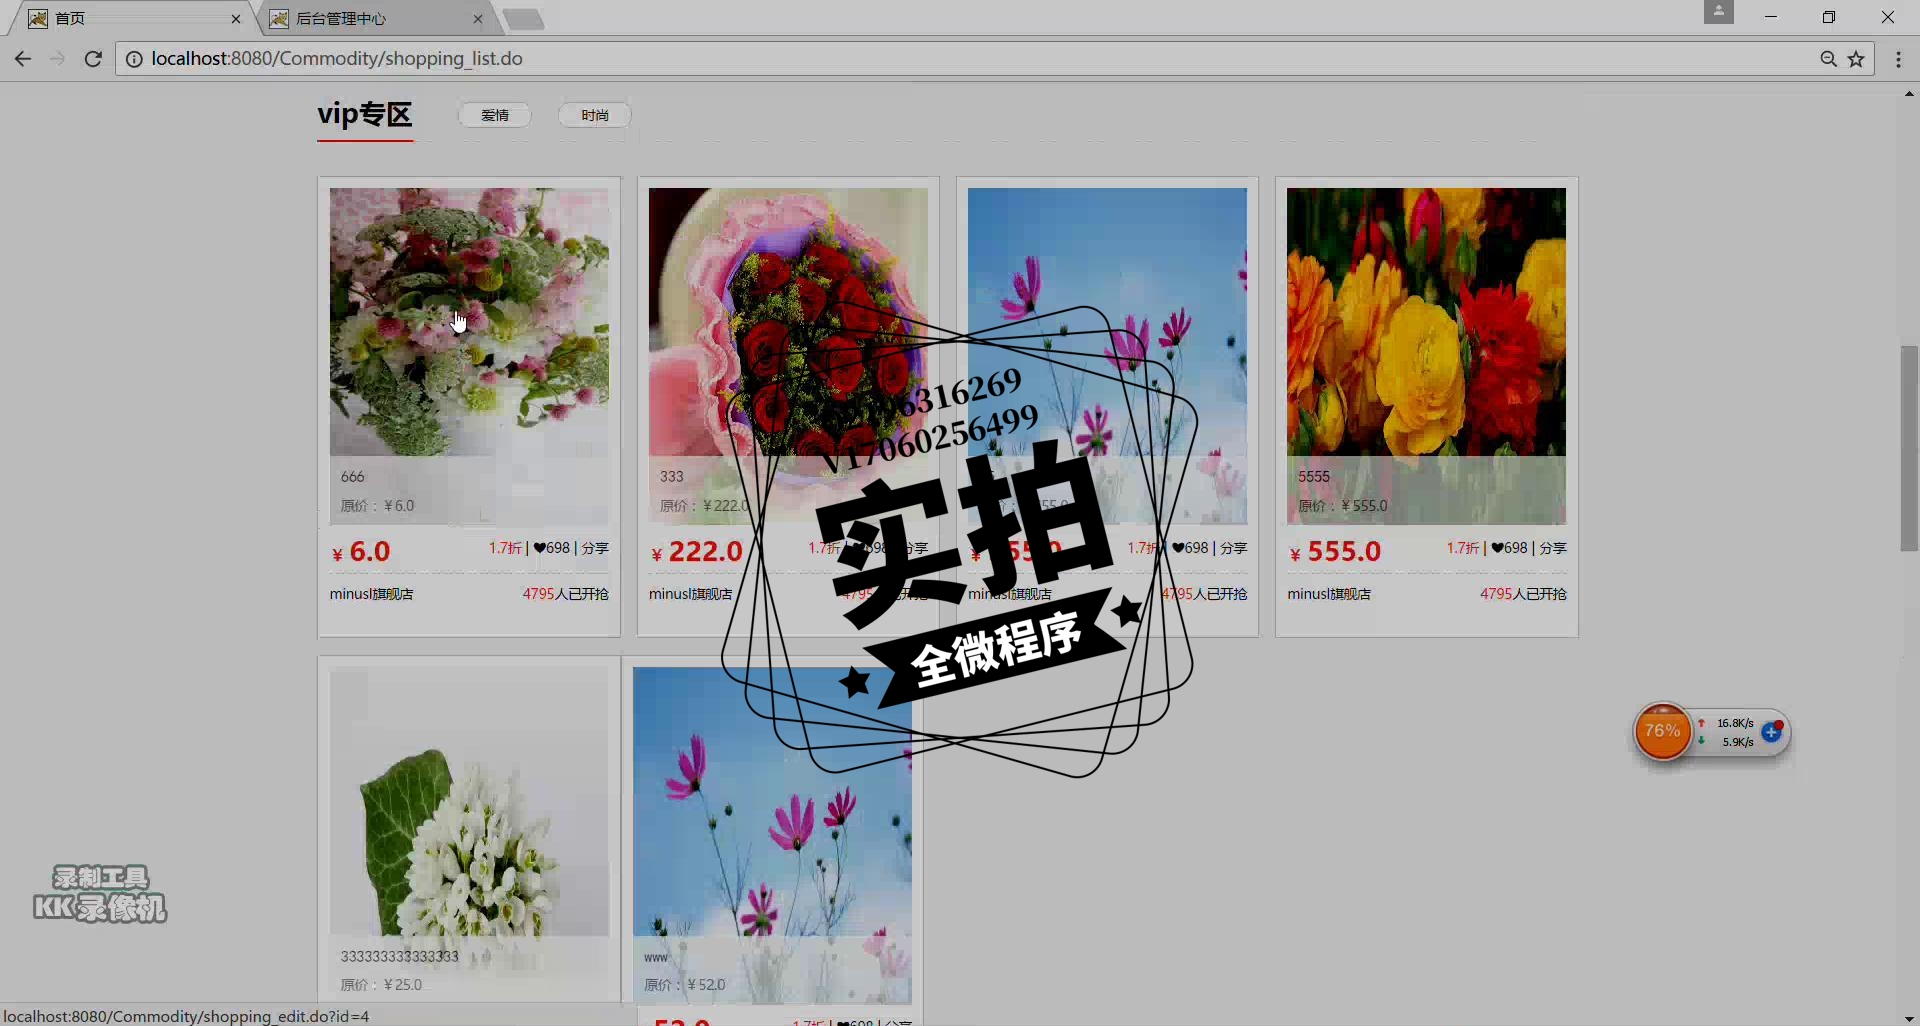Click the 原价：¥6.0 label

click(377, 506)
